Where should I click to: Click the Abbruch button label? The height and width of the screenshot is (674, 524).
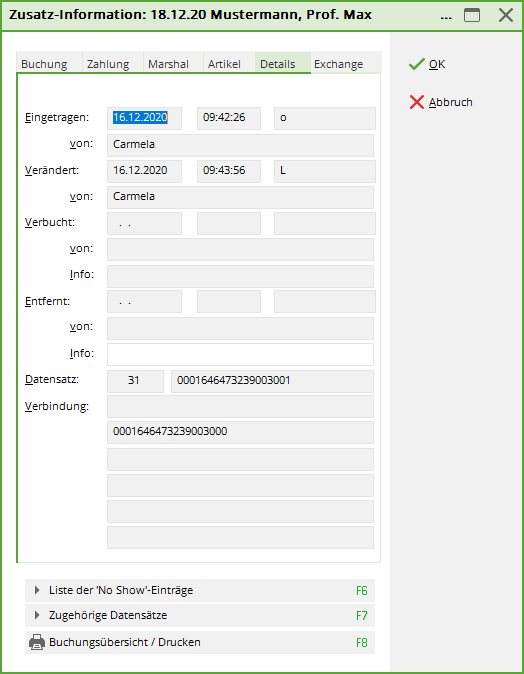tap(450, 102)
